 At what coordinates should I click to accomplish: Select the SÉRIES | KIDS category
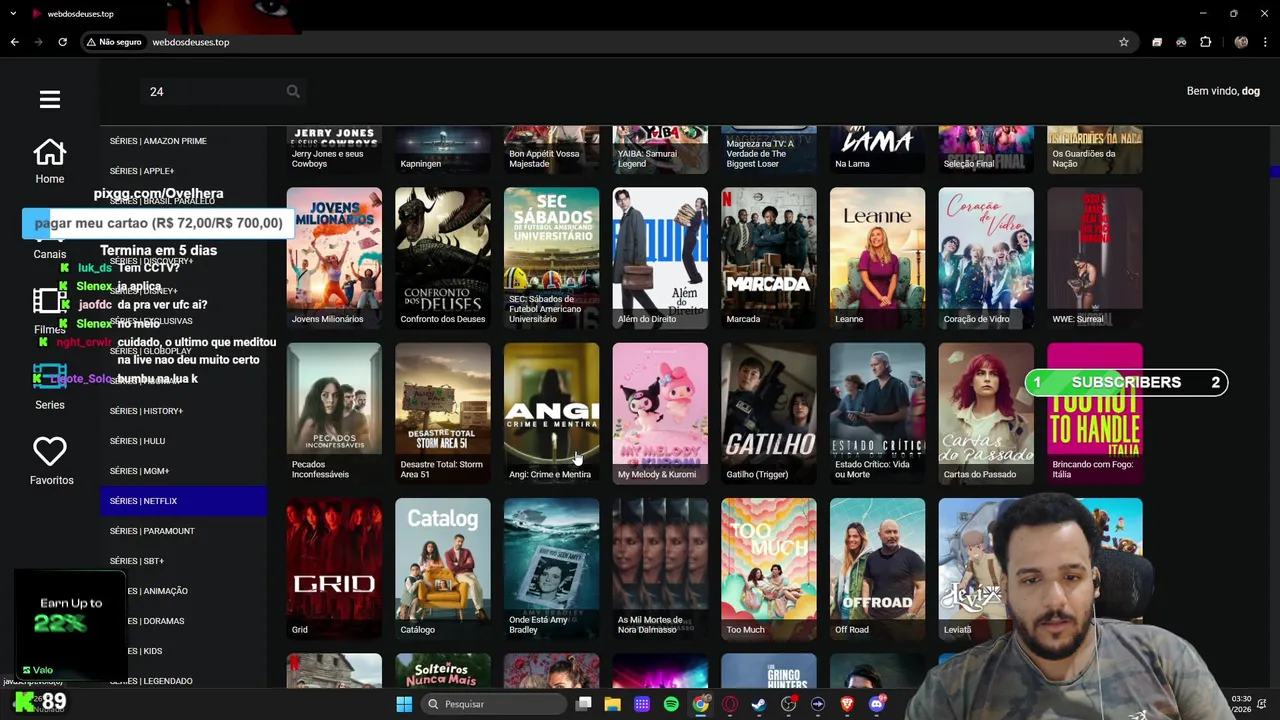tap(183, 651)
